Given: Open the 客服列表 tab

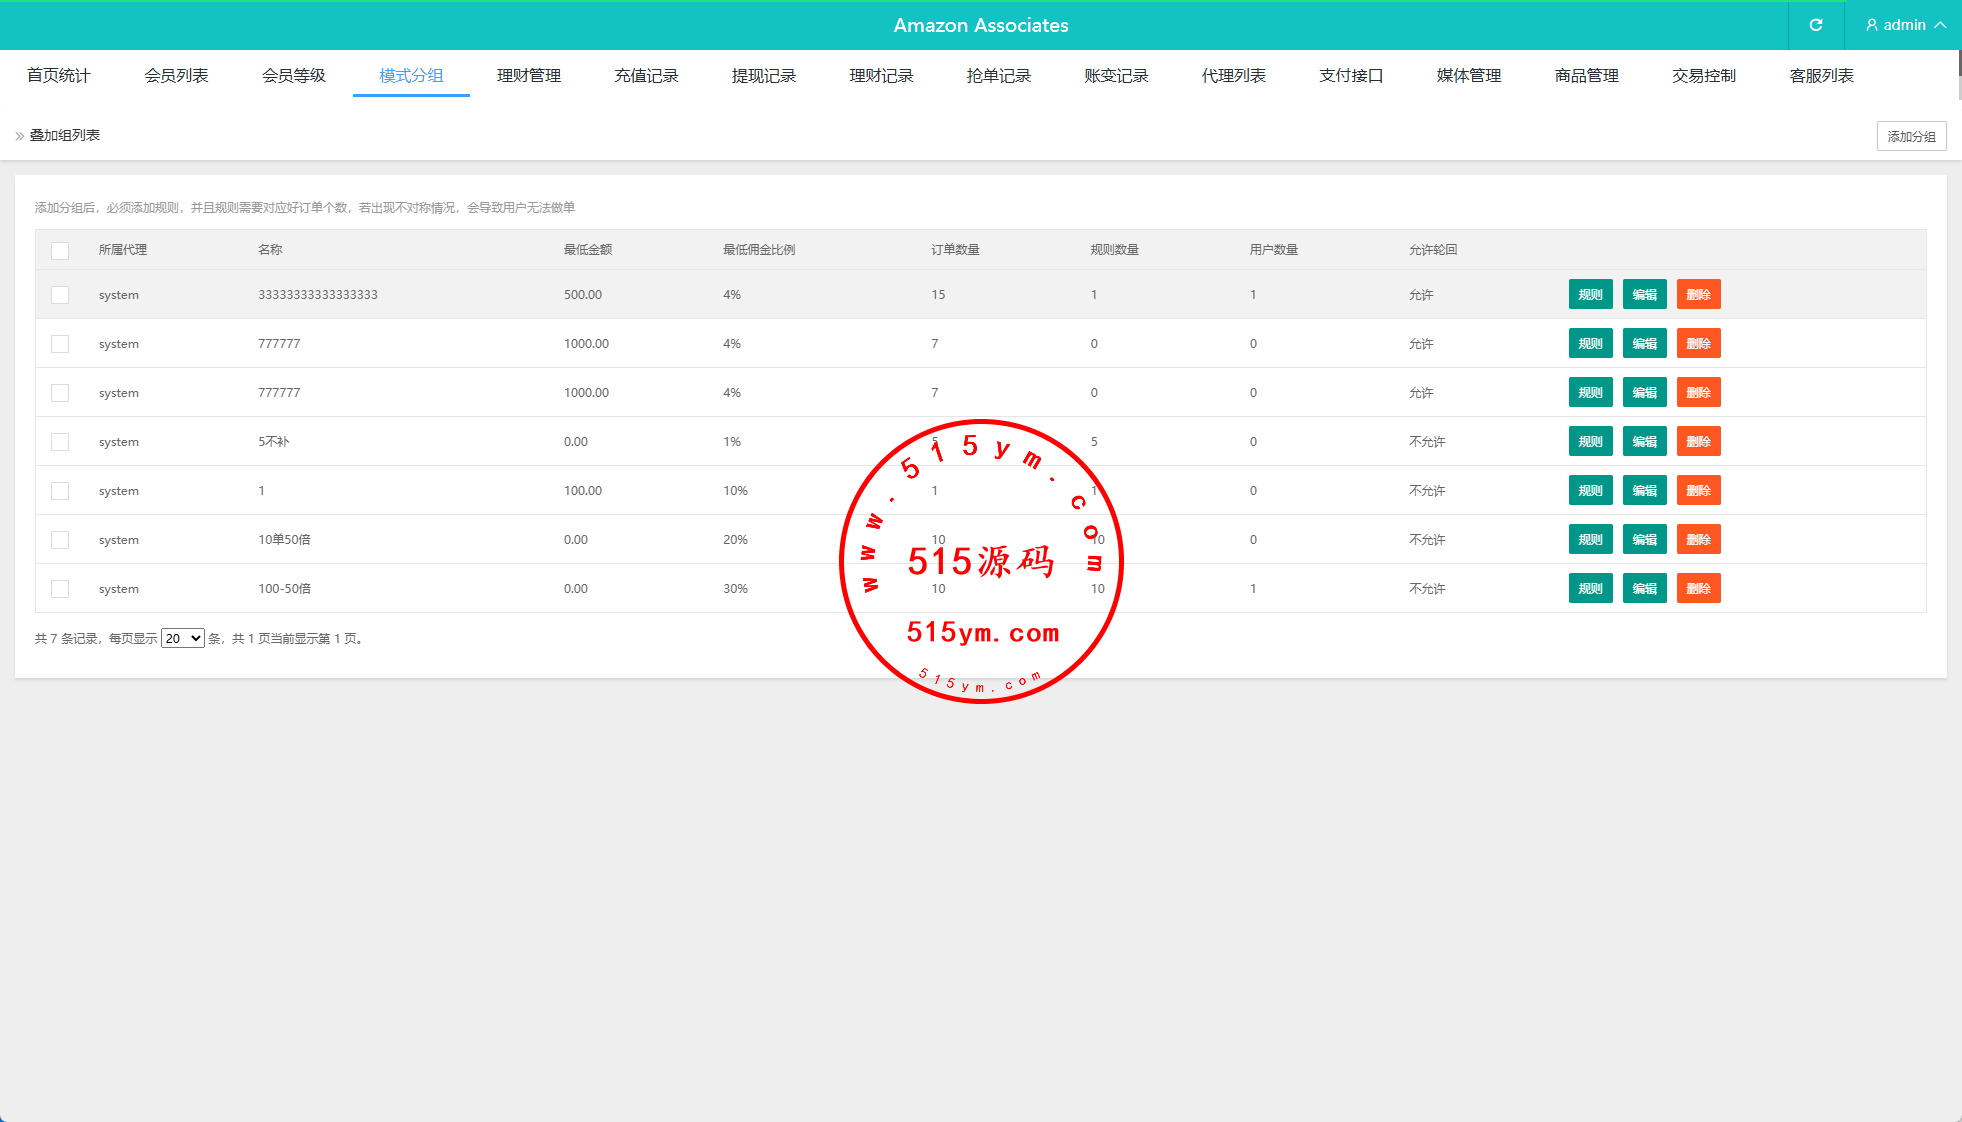Looking at the screenshot, I should click(1821, 76).
